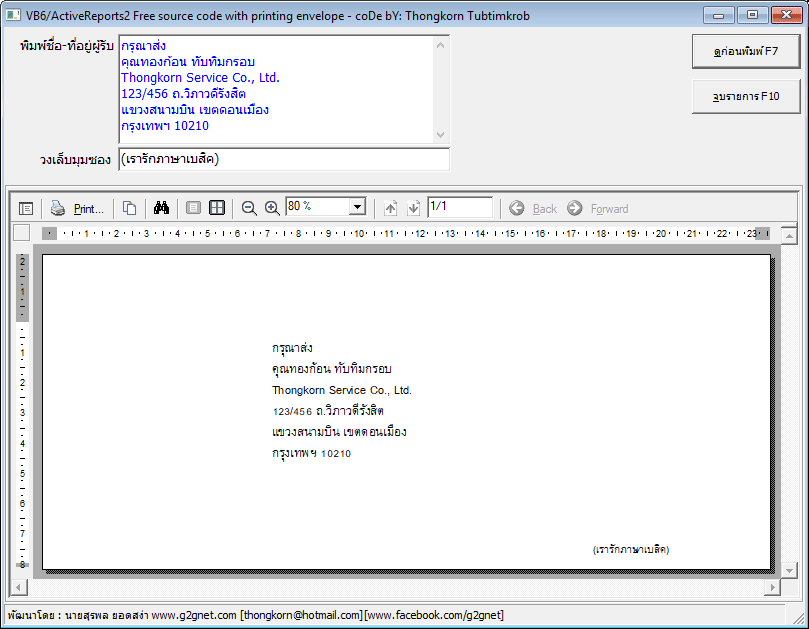This screenshot has width=809, height=629.
Task: Minimize the envelope printing window
Action: [718, 15]
